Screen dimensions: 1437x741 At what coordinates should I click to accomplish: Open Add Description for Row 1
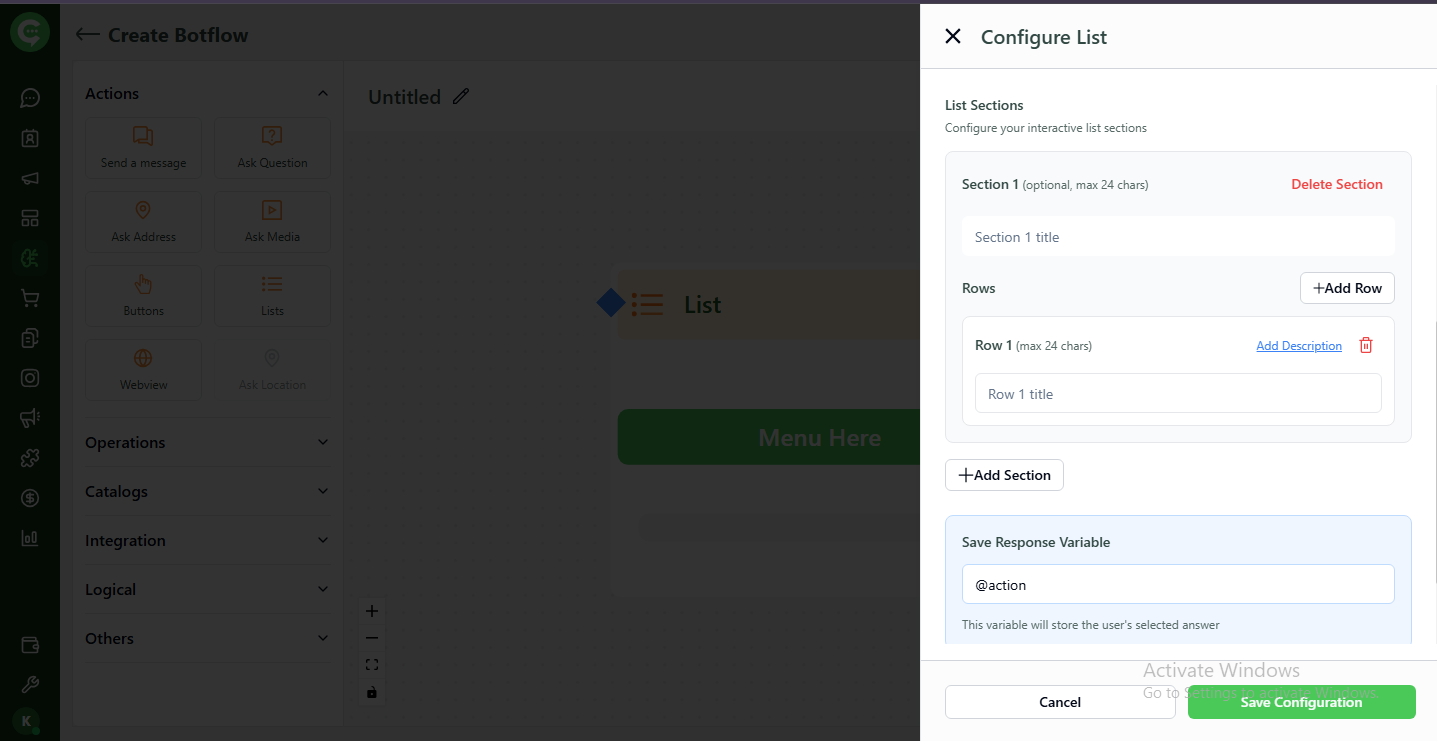[1298, 345]
